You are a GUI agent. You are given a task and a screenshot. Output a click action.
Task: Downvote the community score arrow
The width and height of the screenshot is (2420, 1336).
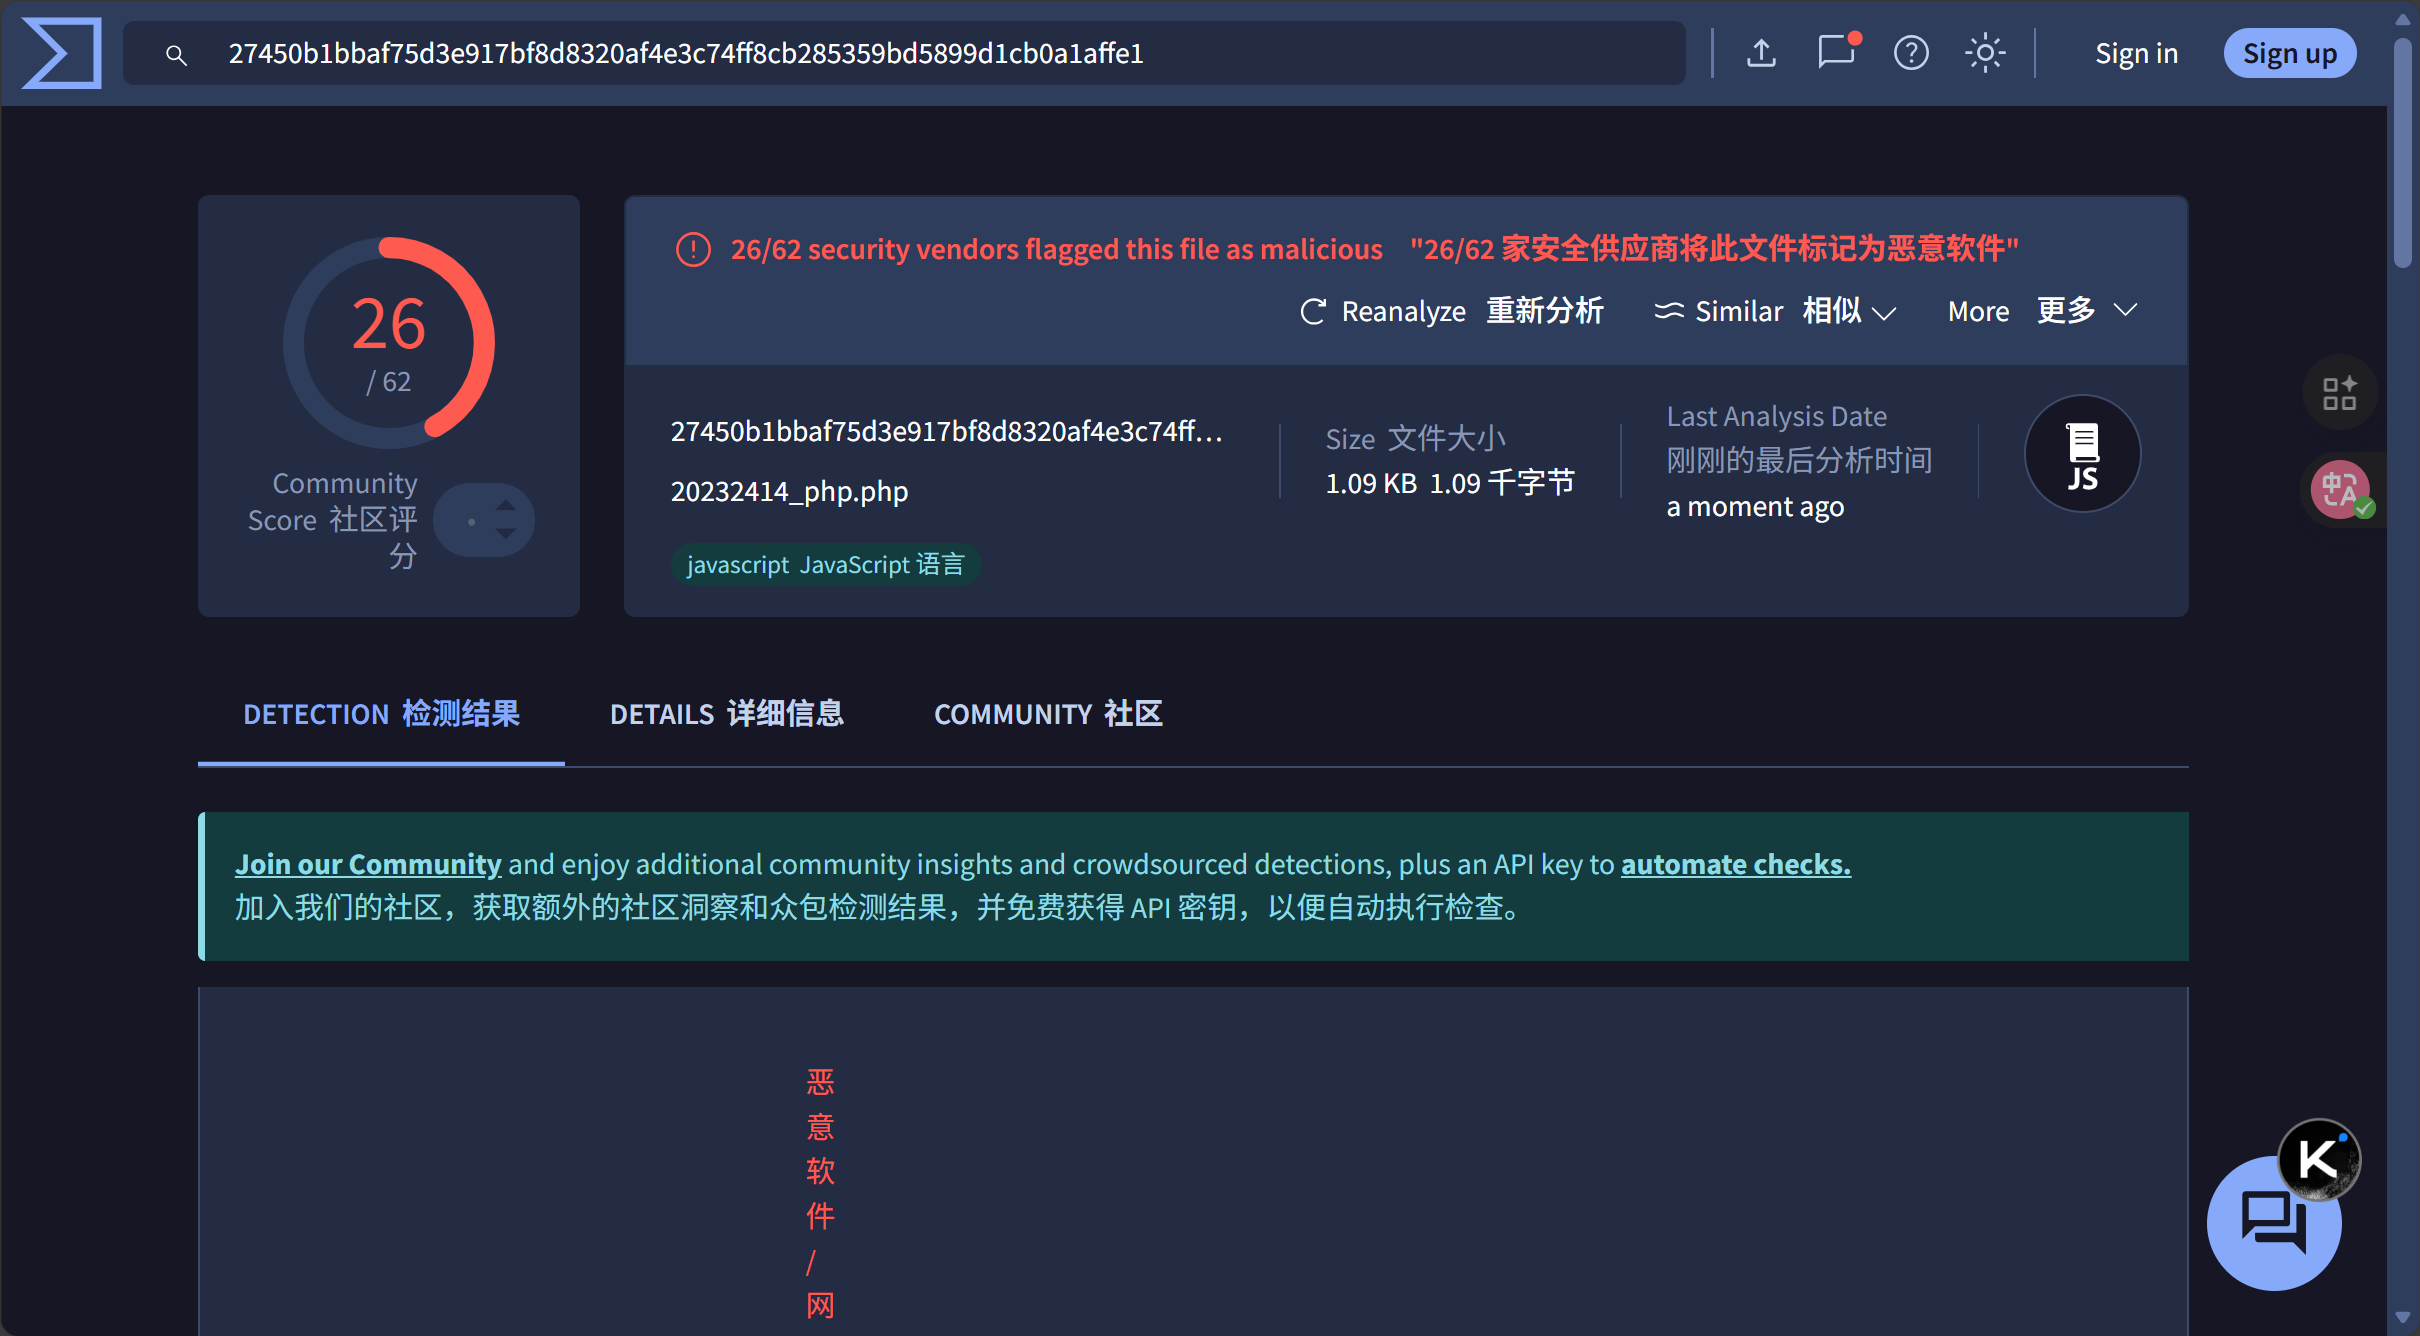[x=506, y=535]
